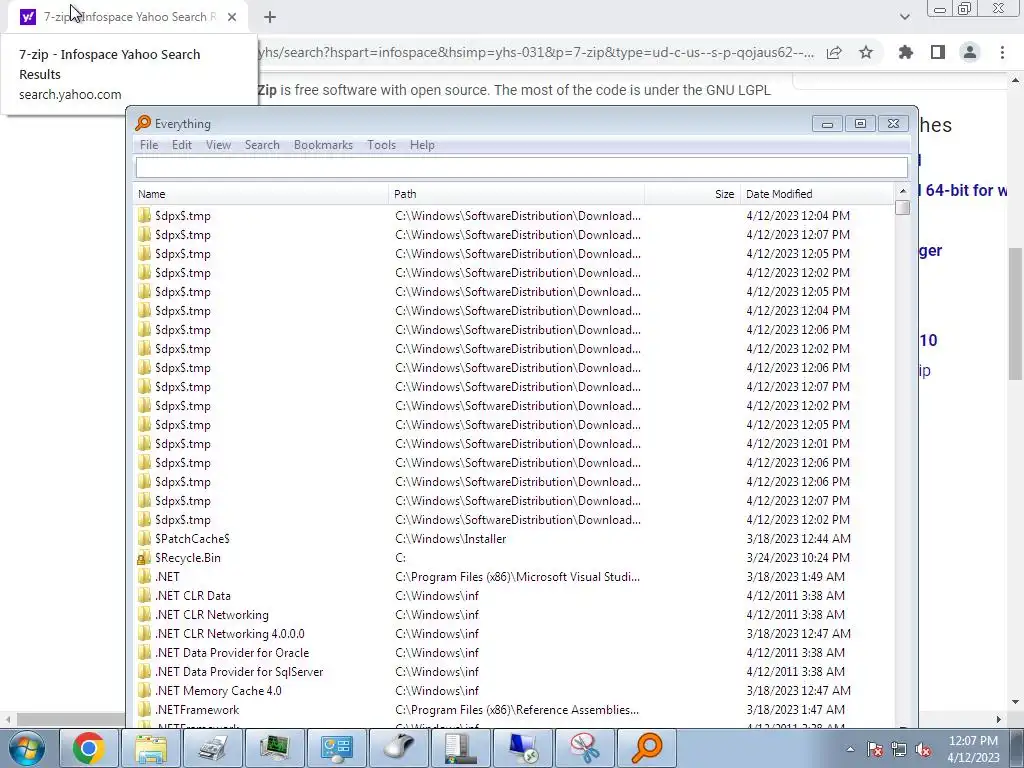Click the Everything magnifier icon in title bar

coord(143,123)
